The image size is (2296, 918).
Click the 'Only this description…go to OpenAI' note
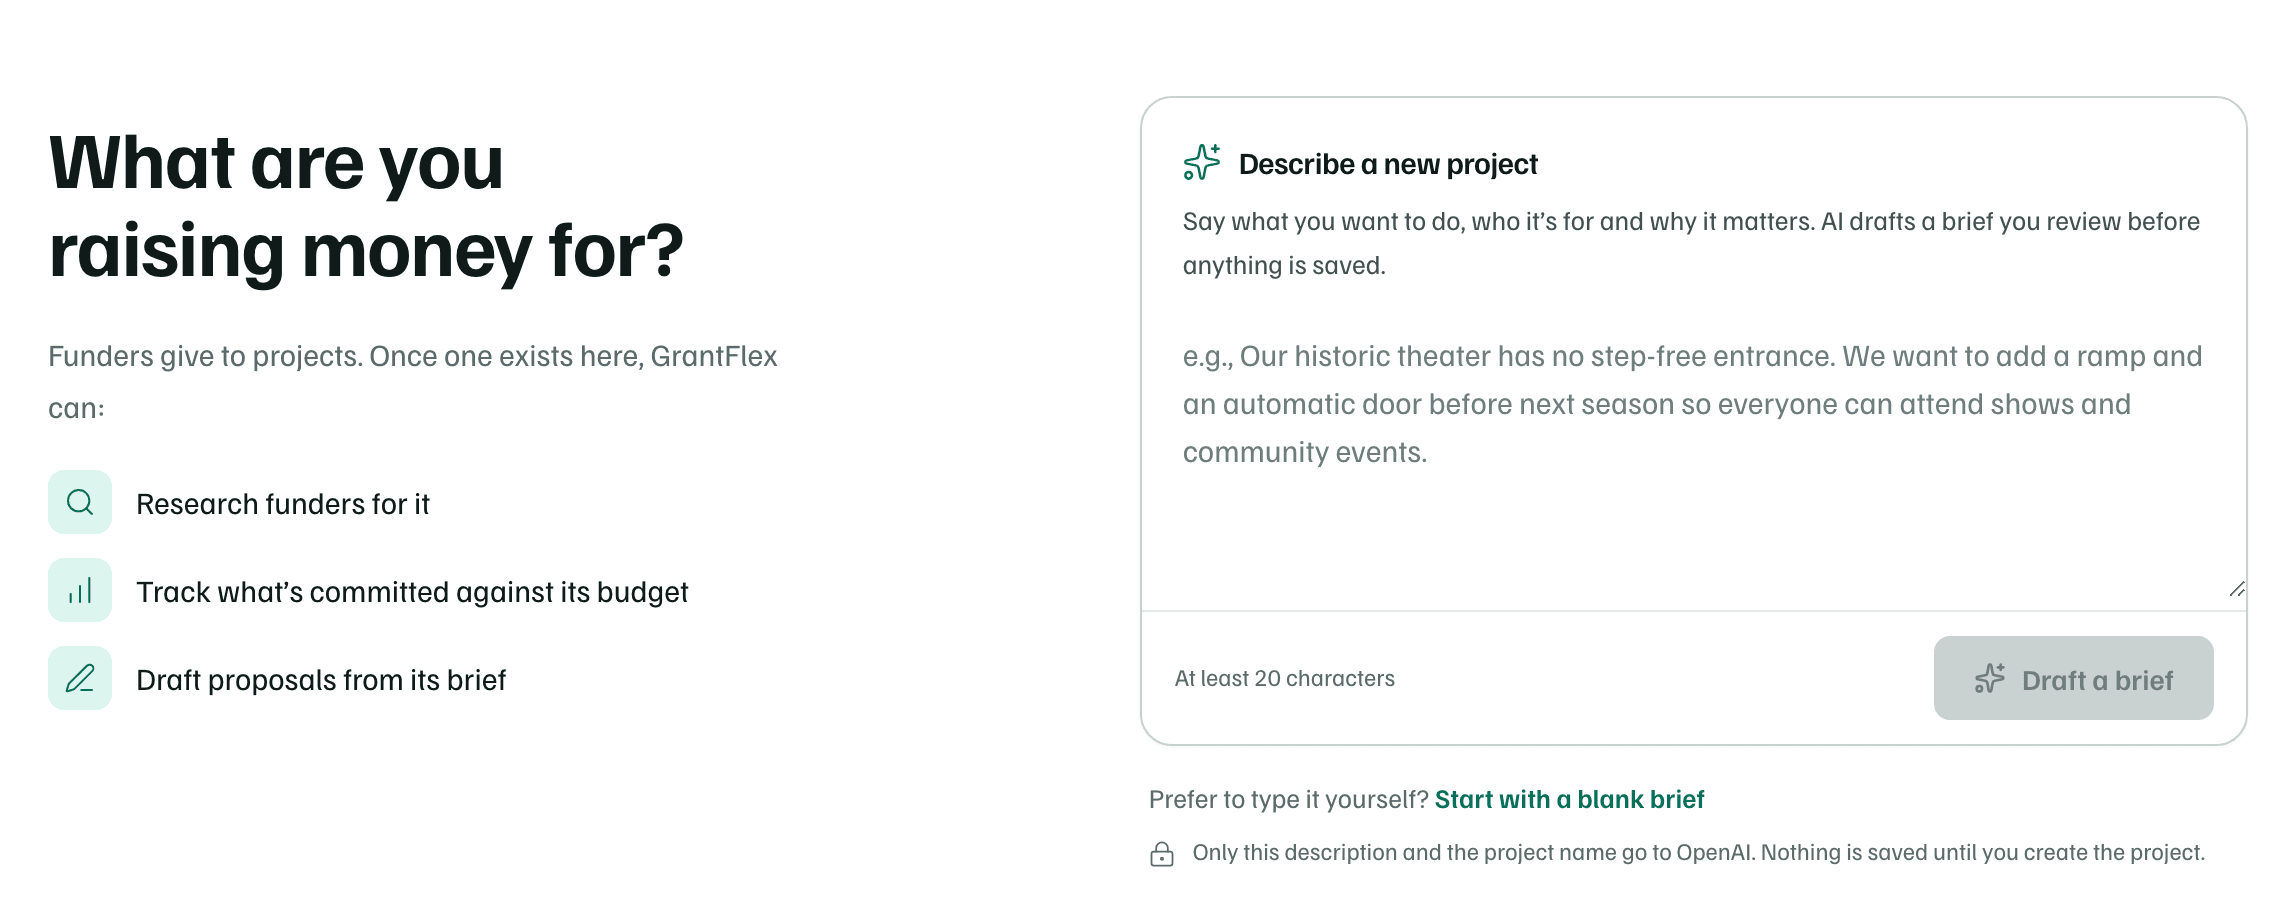point(1698,853)
